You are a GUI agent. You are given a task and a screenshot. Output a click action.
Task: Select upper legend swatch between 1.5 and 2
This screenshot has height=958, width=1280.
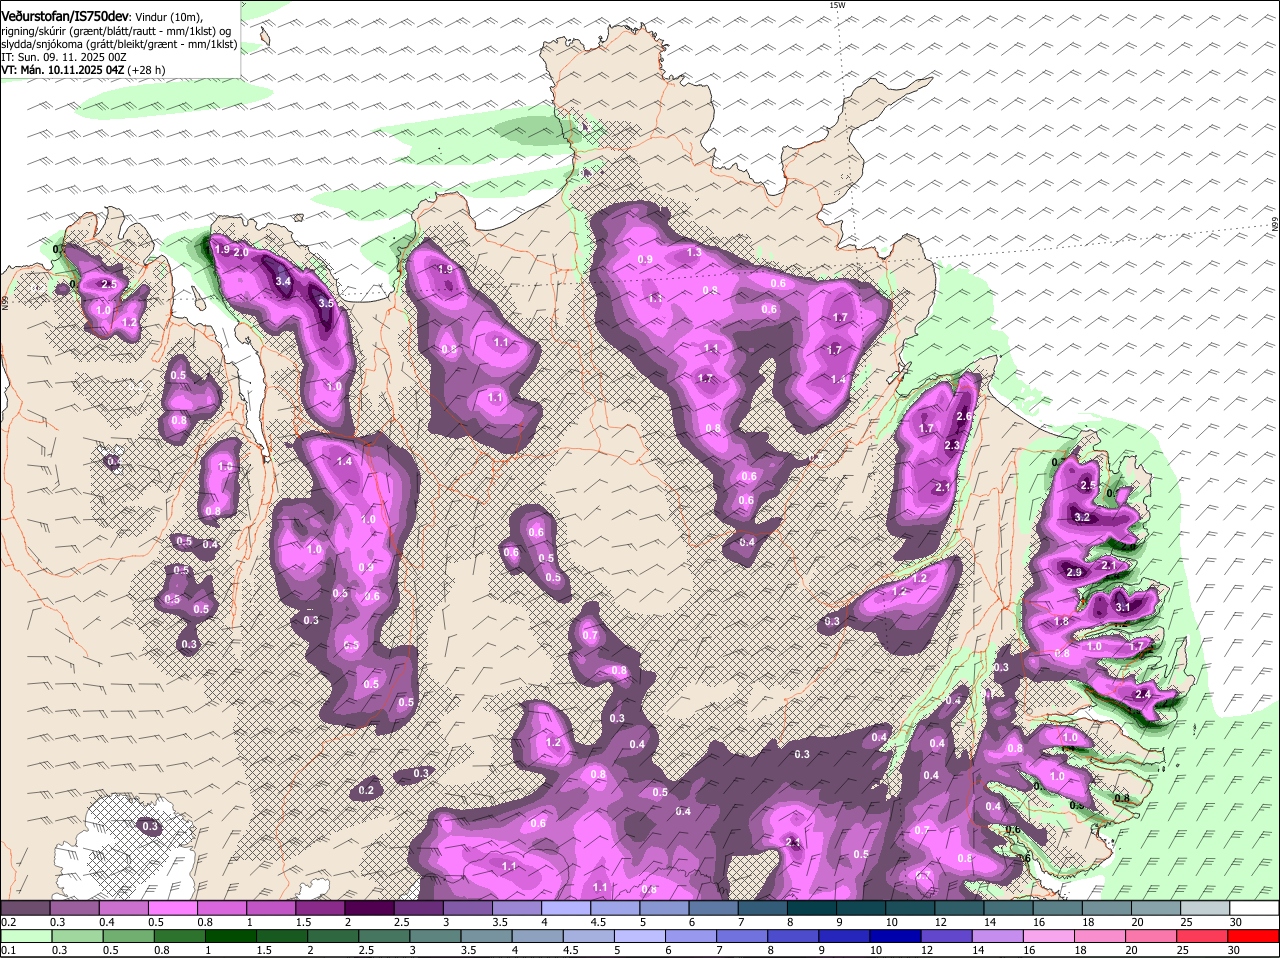click(x=320, y=907)
